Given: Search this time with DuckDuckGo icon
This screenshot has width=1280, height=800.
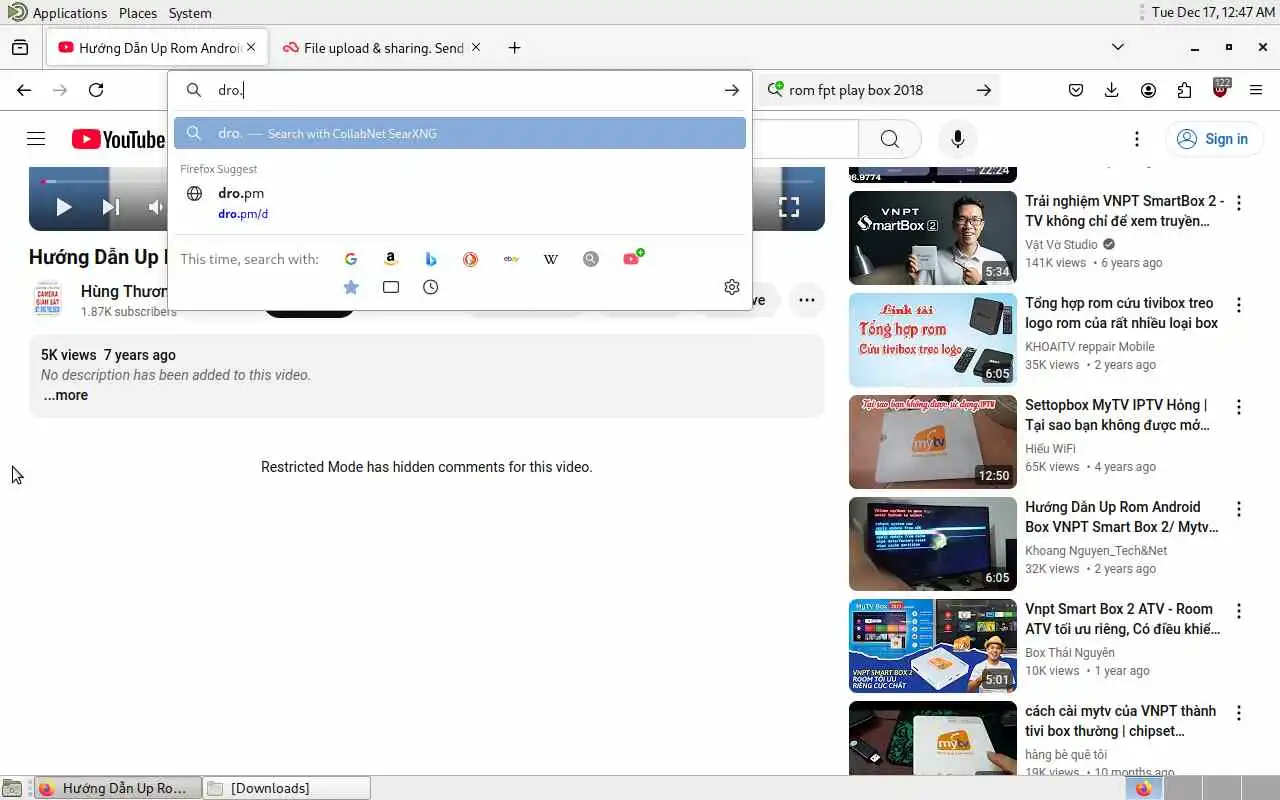Looking at the screenshot, I should tap(471, 259).
